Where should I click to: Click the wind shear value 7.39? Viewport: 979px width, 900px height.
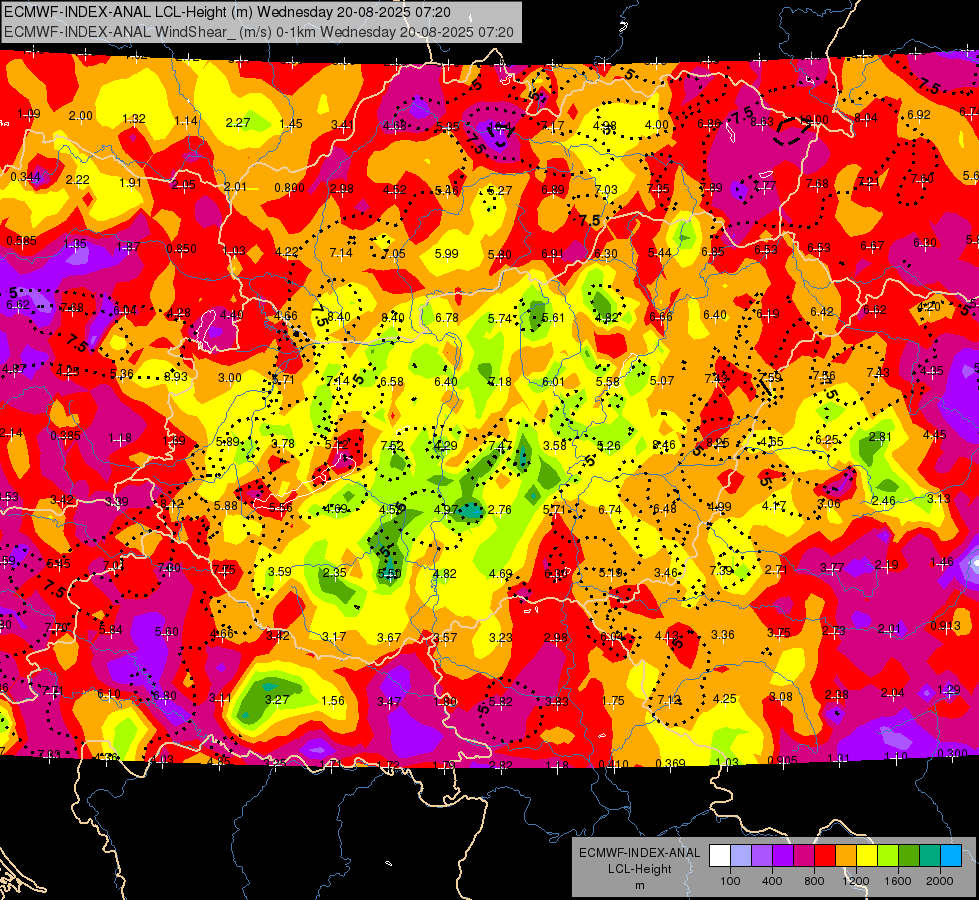[x=721, y=570]
